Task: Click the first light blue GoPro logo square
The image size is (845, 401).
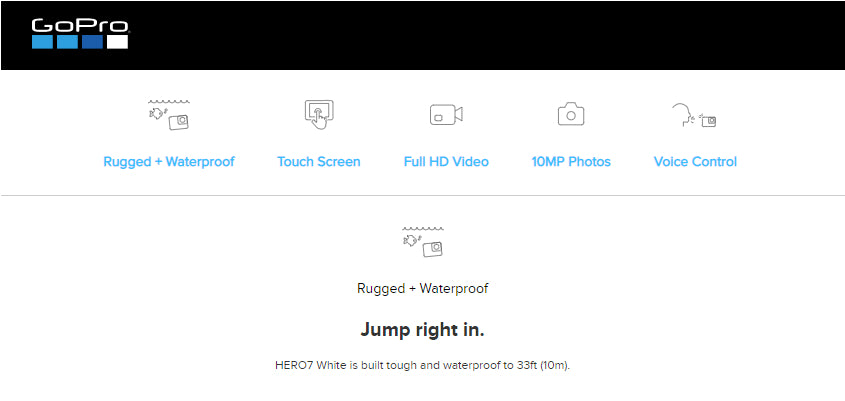Action: click(x=42, y=42)
